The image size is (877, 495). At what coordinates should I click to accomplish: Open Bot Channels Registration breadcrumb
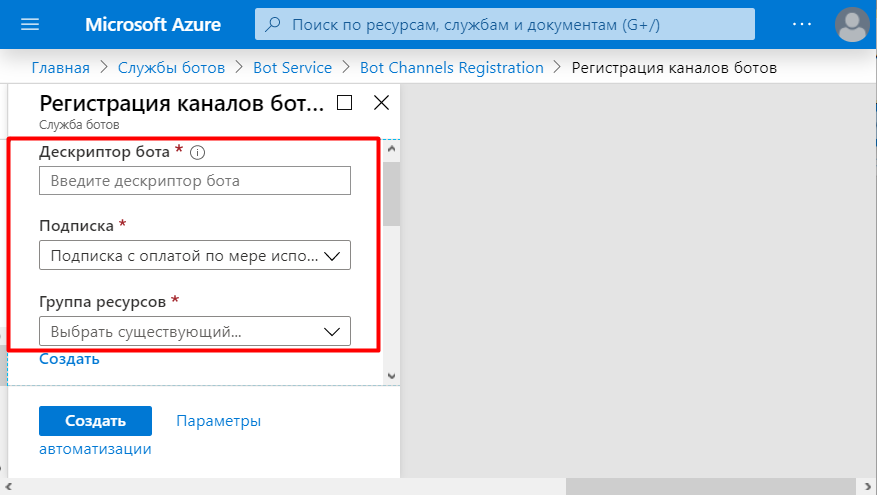[451, 68]
